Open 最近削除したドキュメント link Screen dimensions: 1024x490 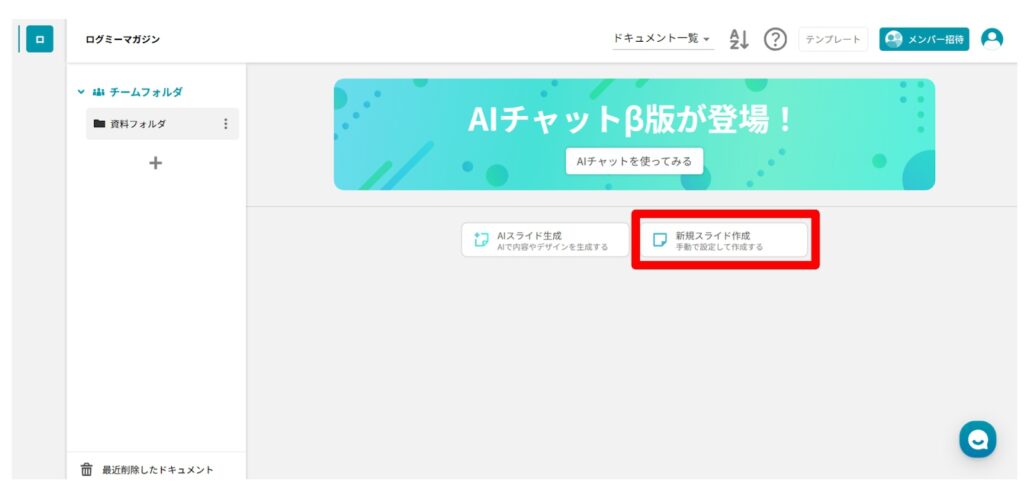(x=157, y=469)
